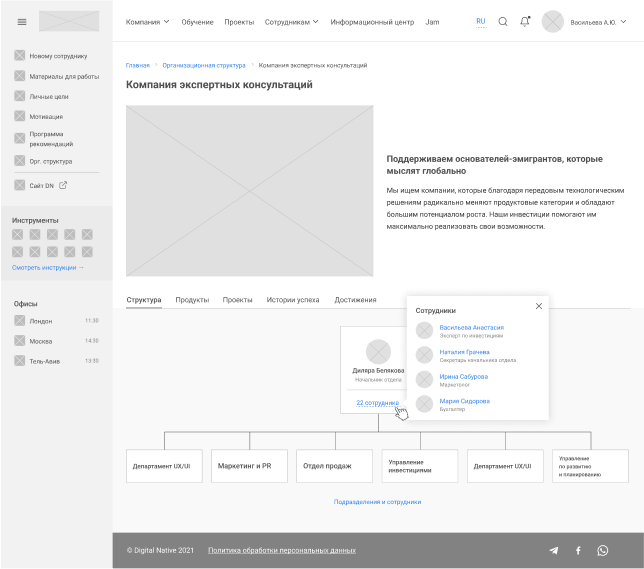The image size is (644, 569).
Task: Open the Jam menu item
Action: point(432,22)
